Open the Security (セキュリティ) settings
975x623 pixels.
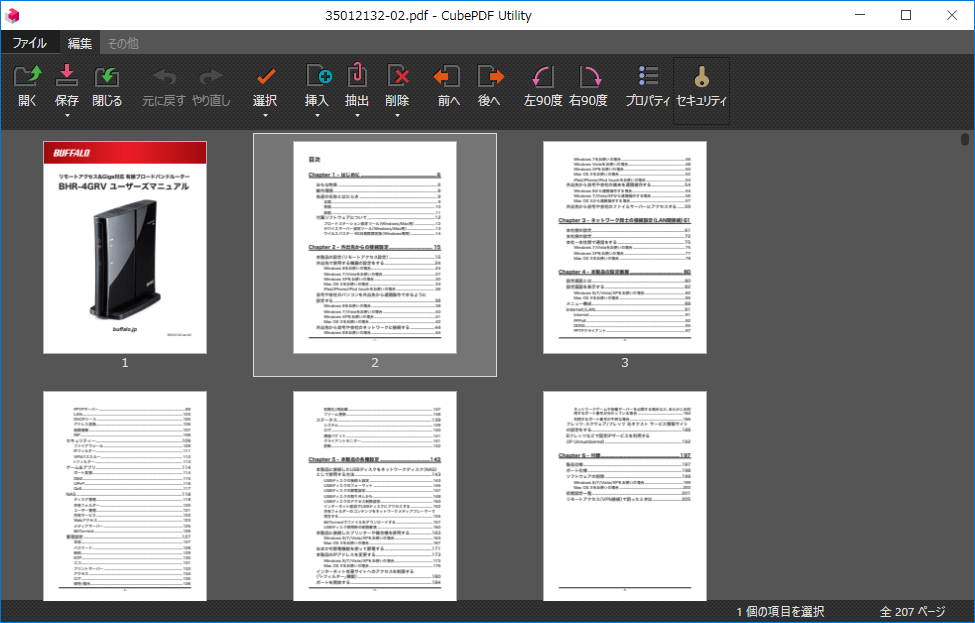[701, 77]
